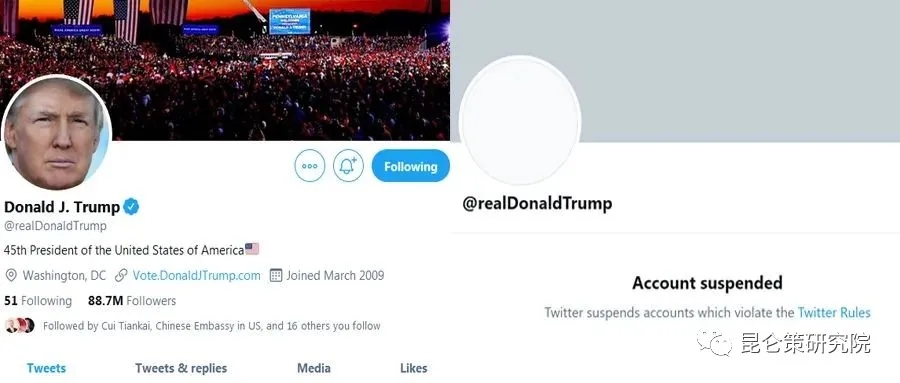900x383 pixels.
Task: Click the blank suspended account avatar
Action: [x=520, y=121]
